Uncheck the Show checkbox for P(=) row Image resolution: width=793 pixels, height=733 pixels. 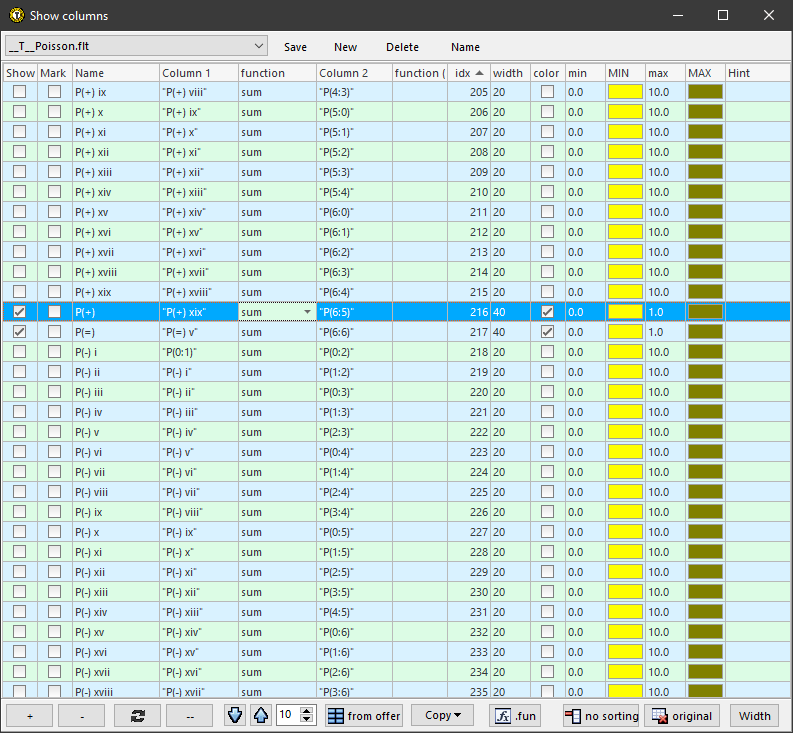coord(19,332)
